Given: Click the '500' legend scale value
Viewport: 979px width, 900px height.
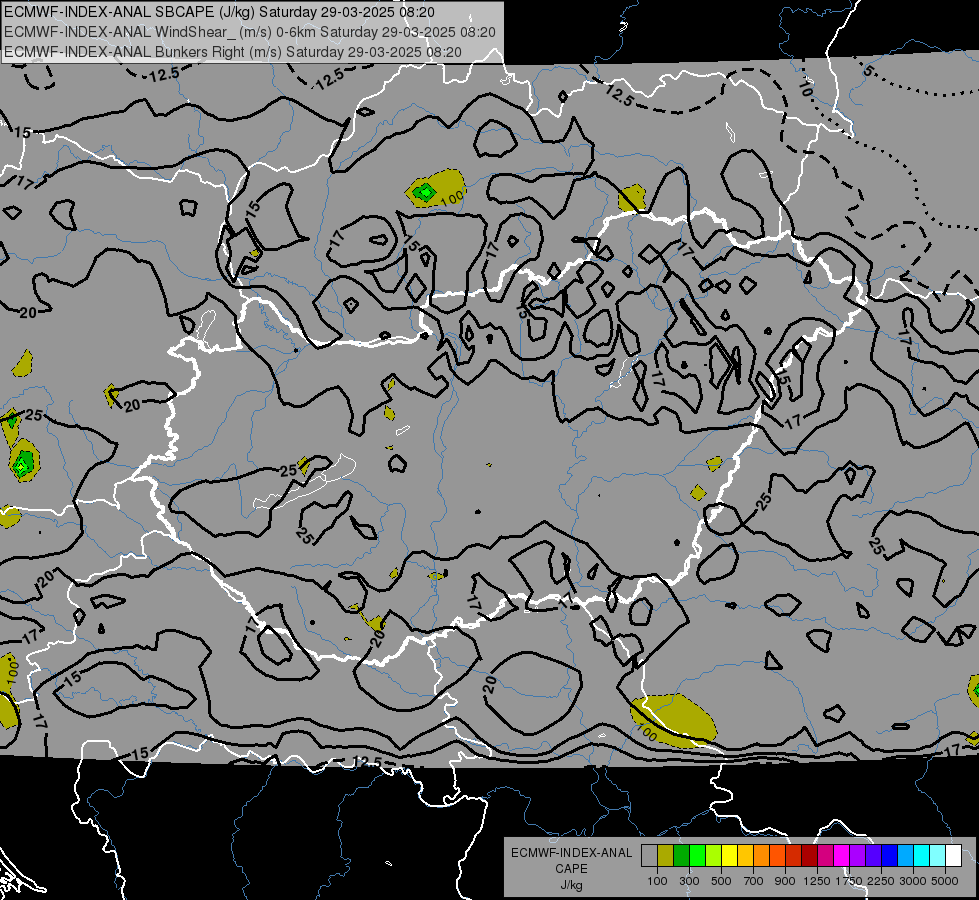Looking at the screenshot, I should point(721,881).
